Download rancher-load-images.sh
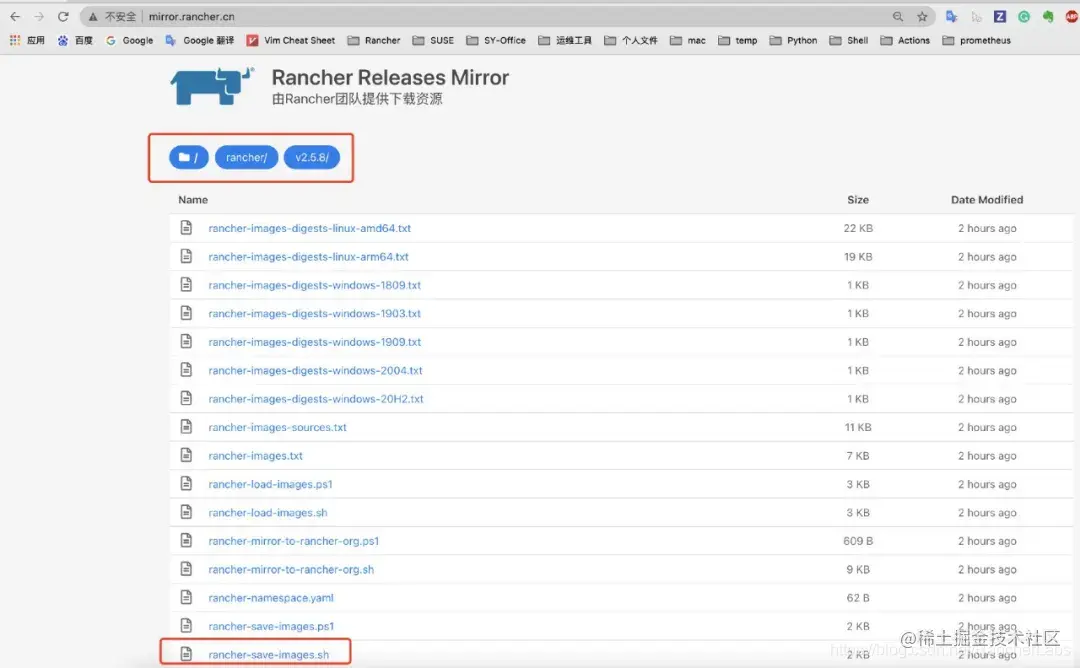The width and height of the screenshot is (1080, 668). pyautogui.click(x=268, y=512)
